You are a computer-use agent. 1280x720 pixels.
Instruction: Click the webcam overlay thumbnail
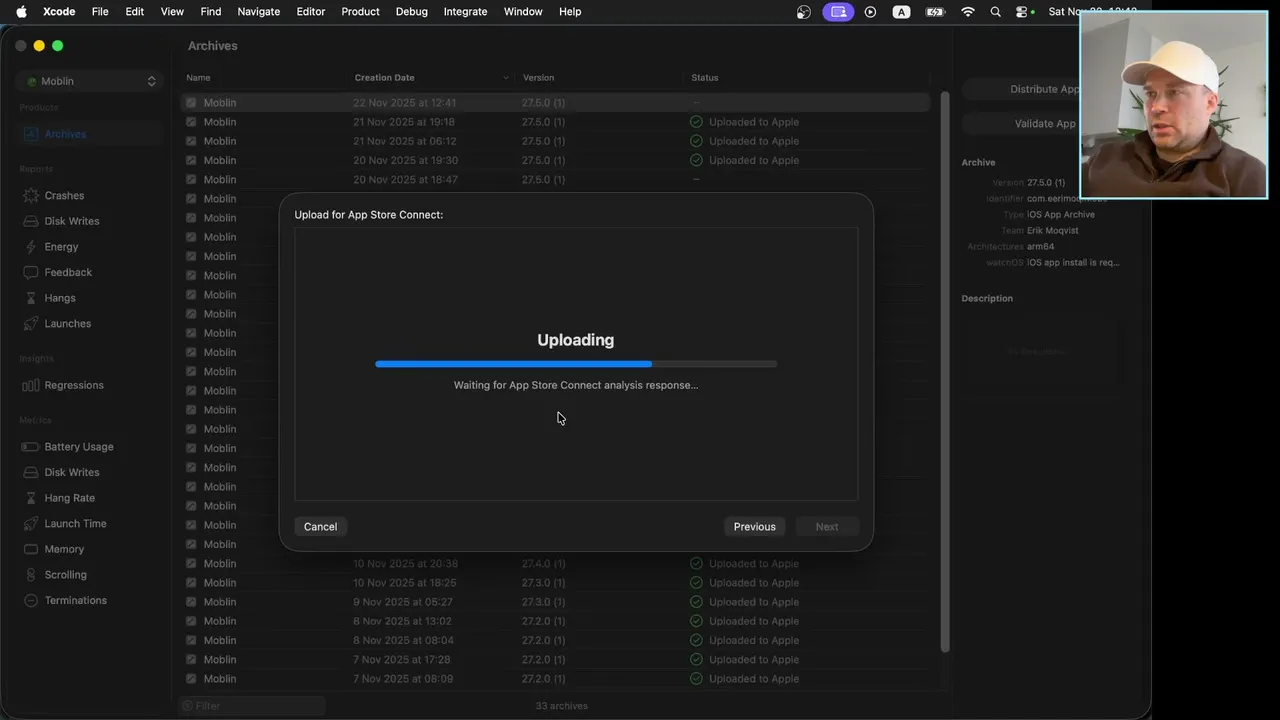tap(1174, 105)
